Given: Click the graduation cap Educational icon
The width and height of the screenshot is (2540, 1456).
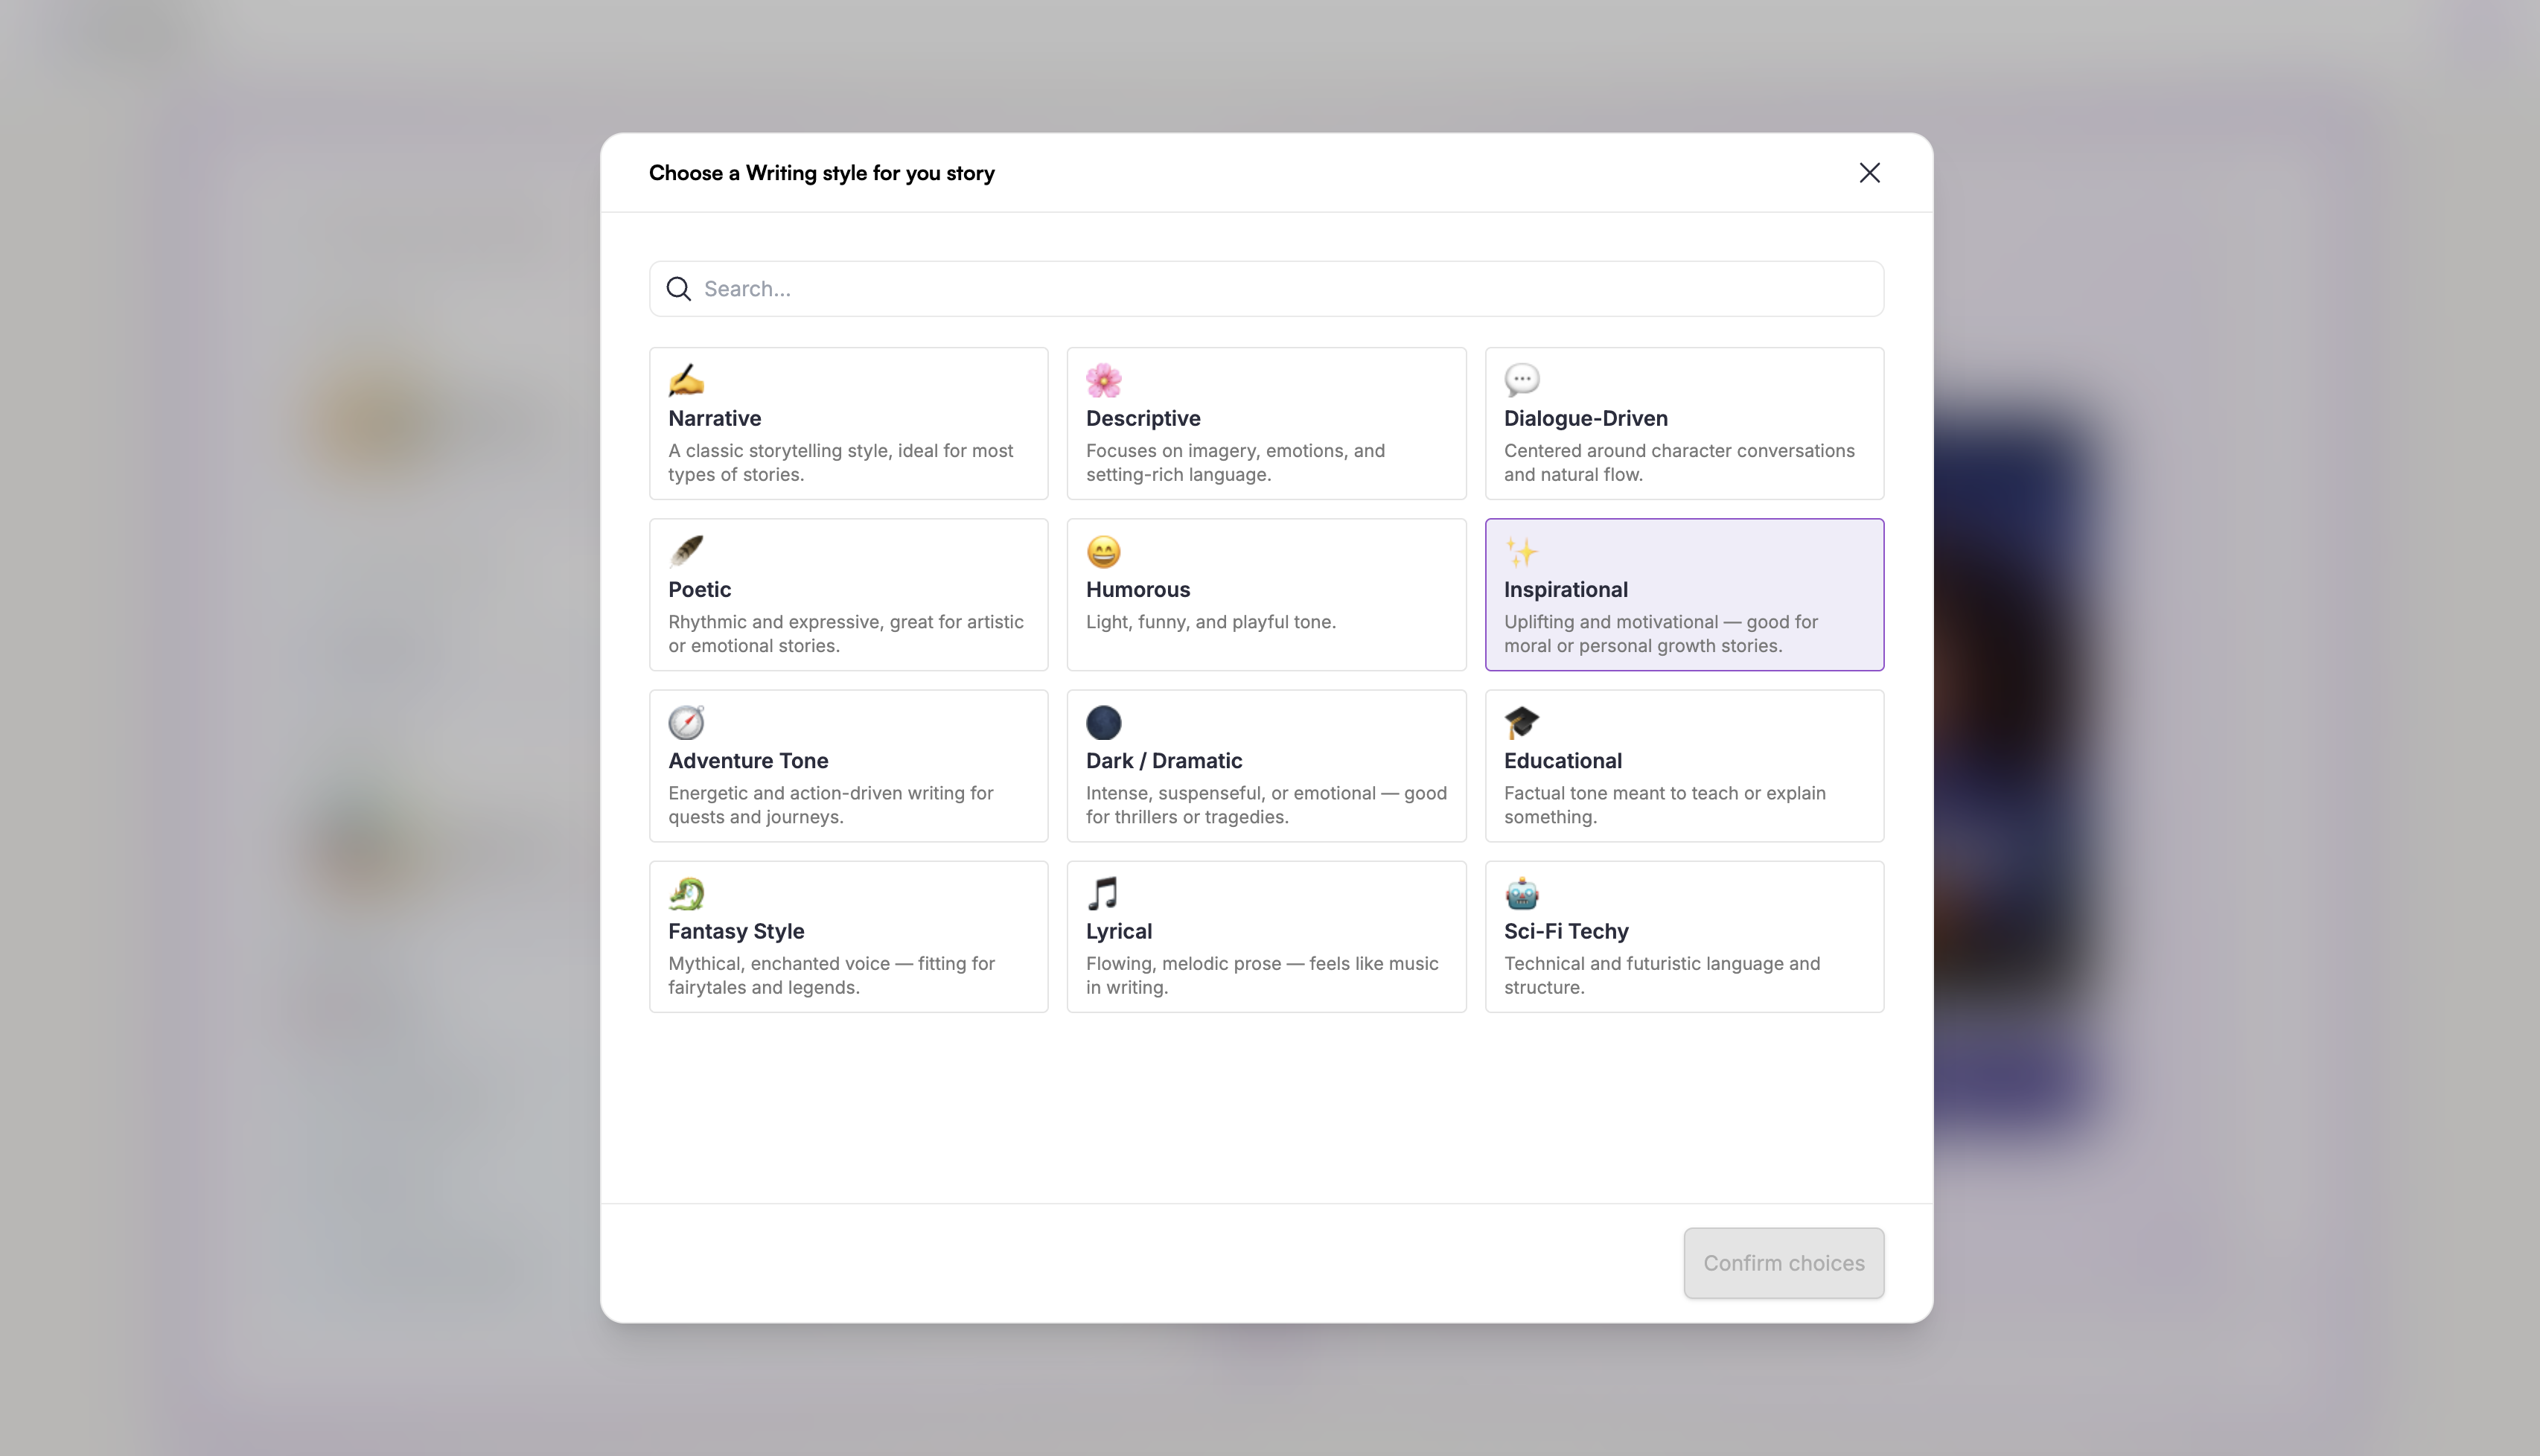Looking at the screenshot, I should click(x=1522, y=722).
